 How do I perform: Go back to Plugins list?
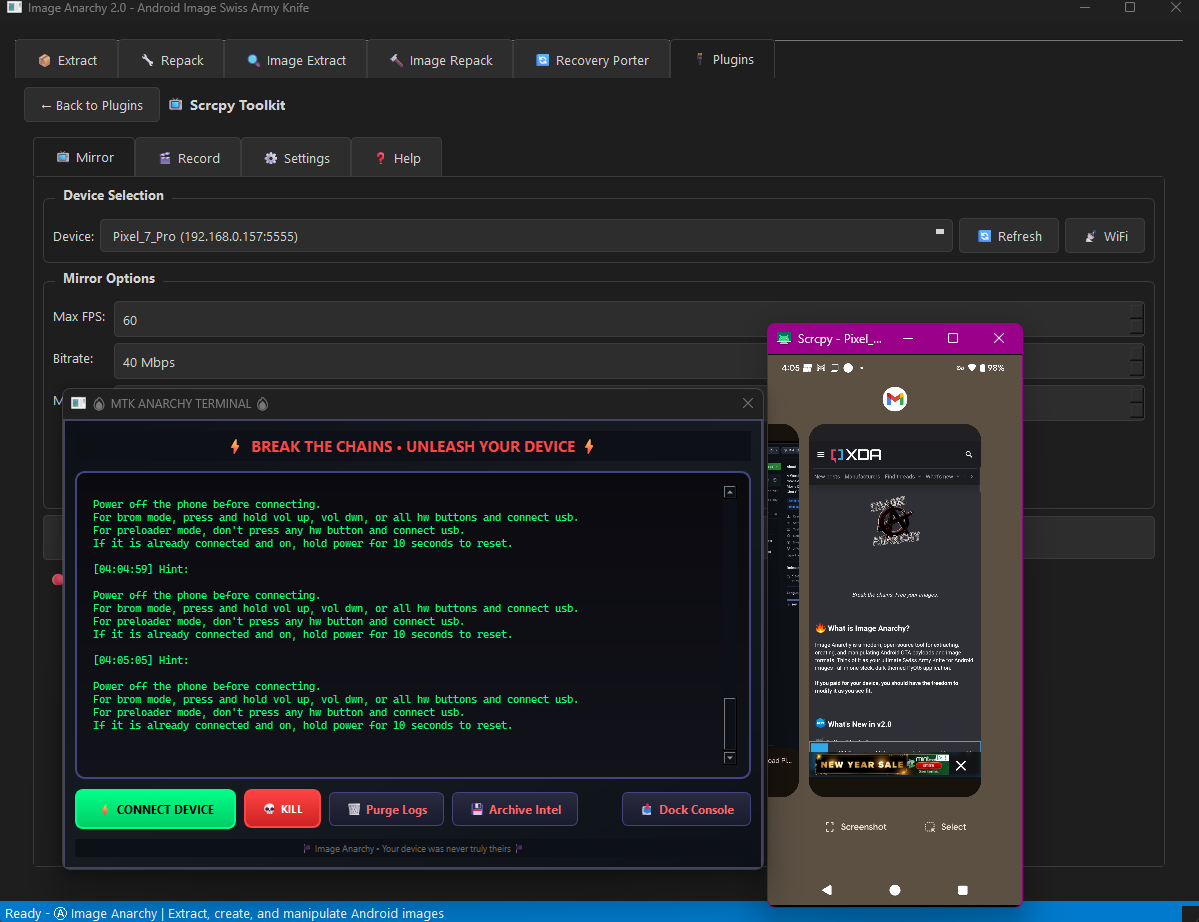coord(92,106)
